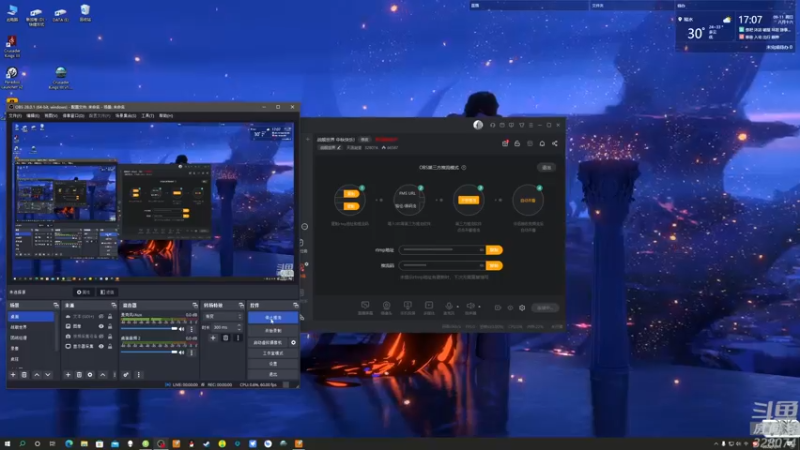Expand microphone options arrow in Douyu toolbar
The image size is (800, 450).
458,307
